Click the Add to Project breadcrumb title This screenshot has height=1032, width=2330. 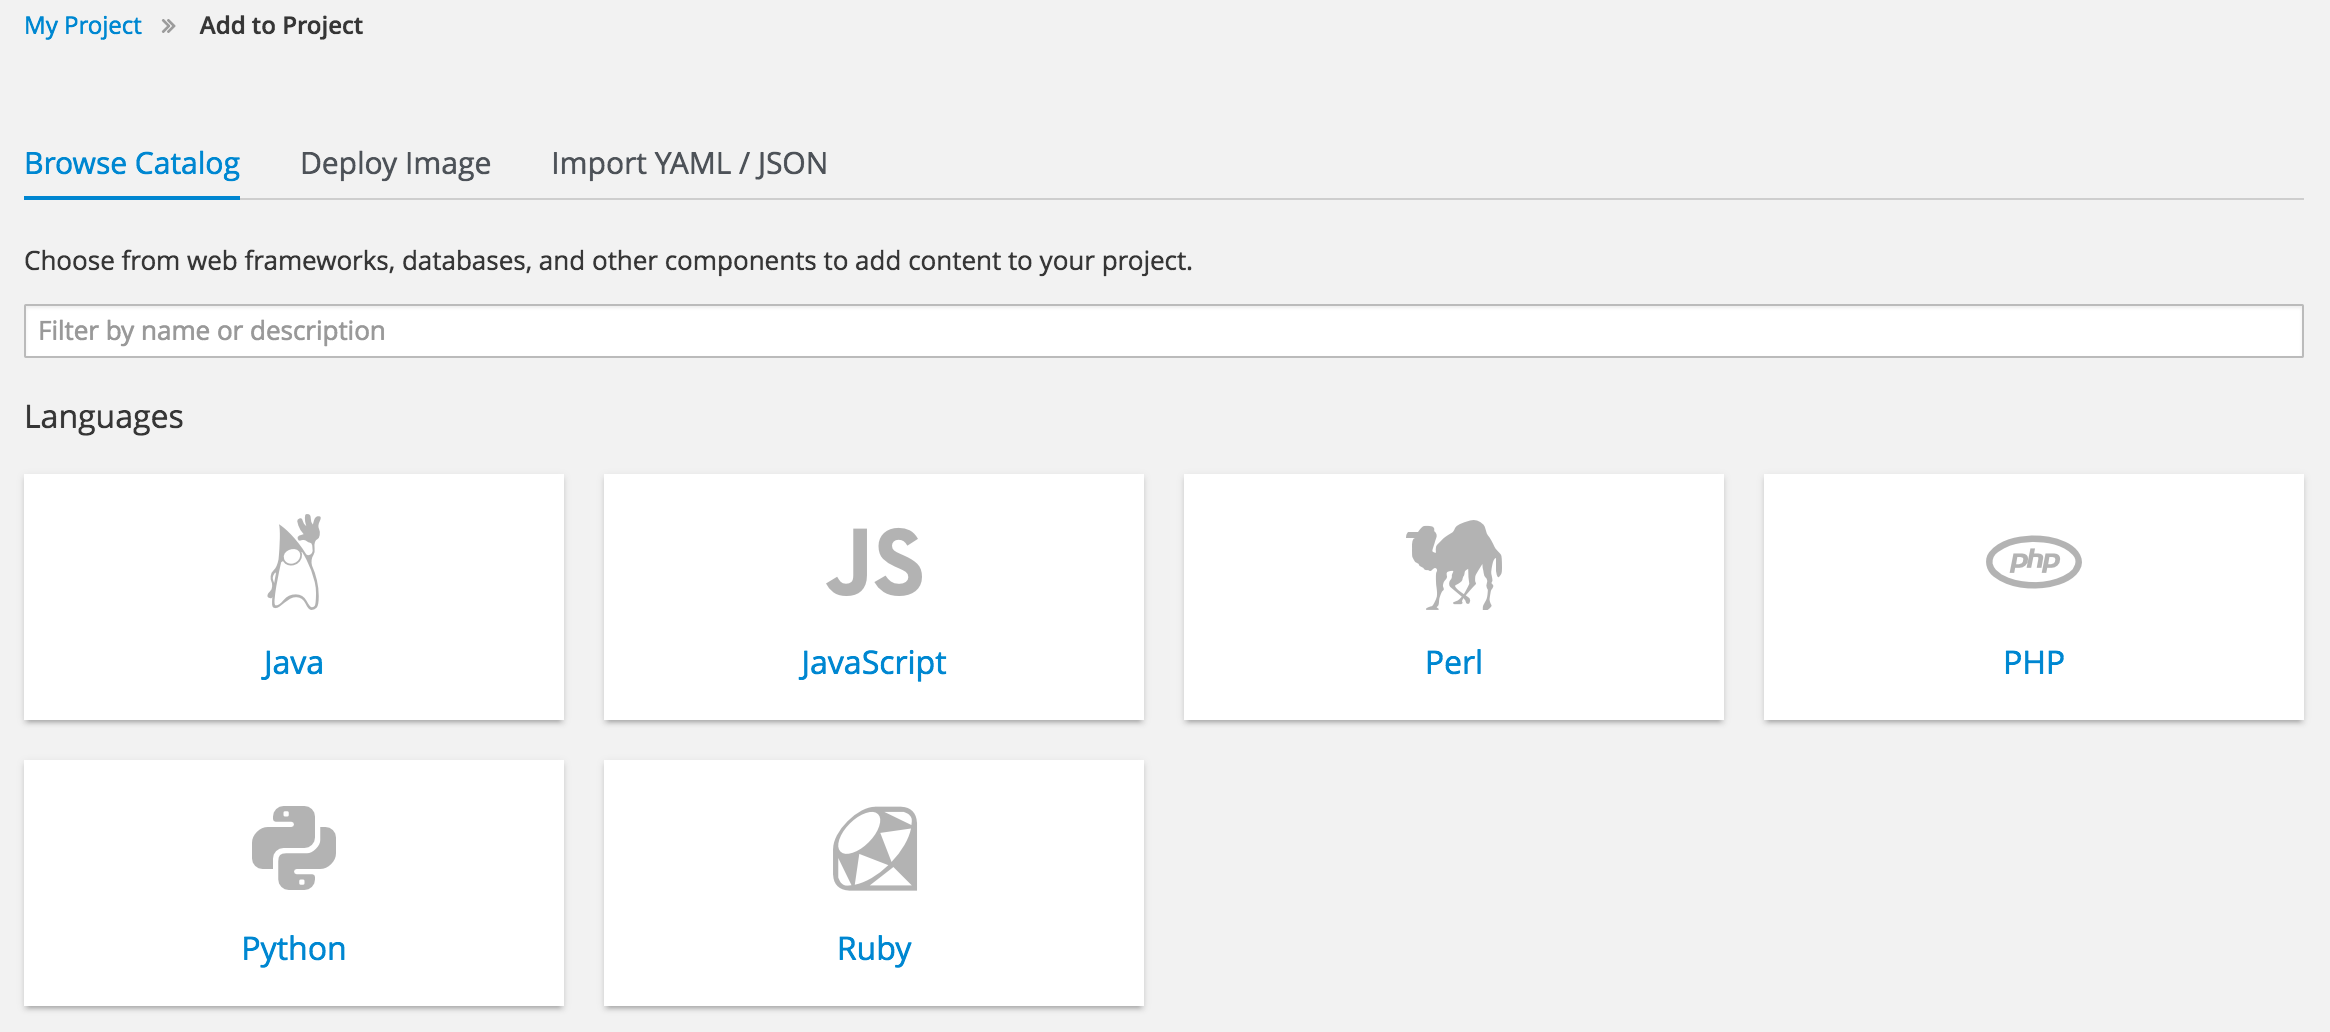(281, 26)
